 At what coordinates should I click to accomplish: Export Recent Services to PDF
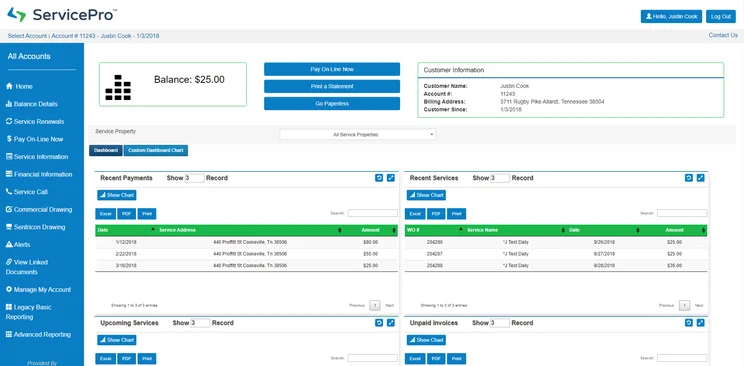(x=436, y=214)
